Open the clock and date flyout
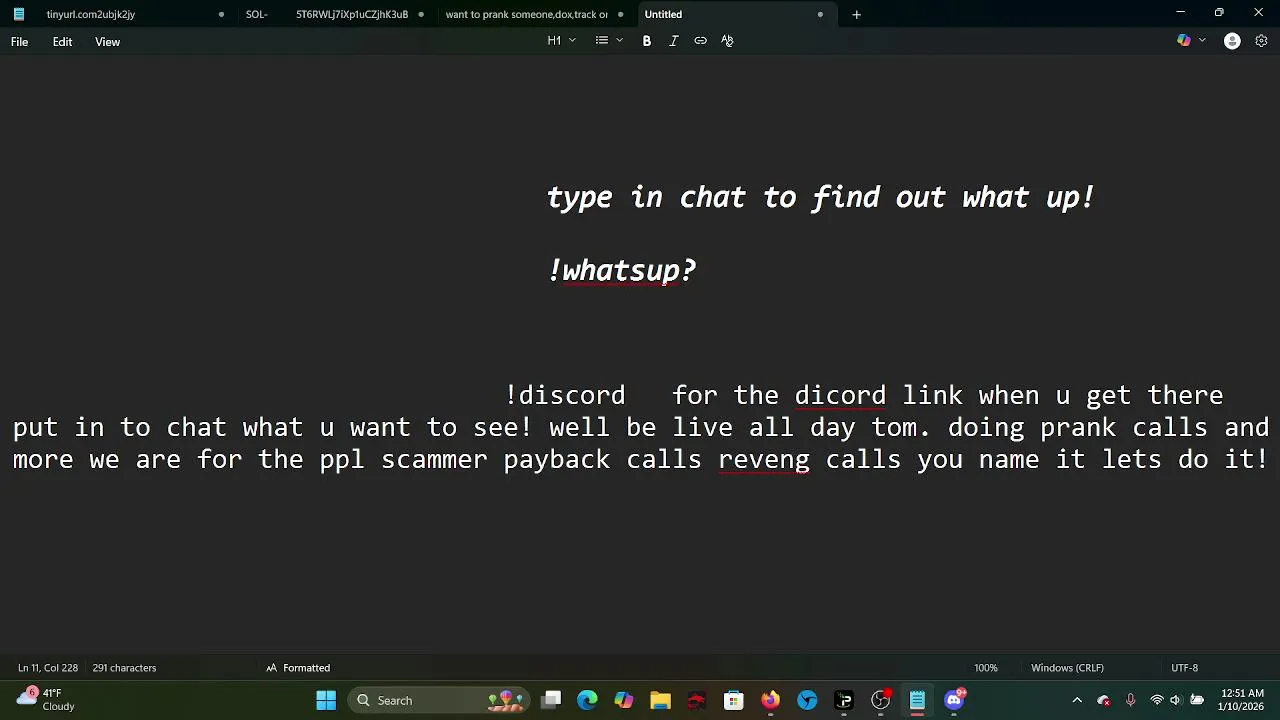Image resolution: width=1280 pixels, height=720 pixels. click(x=1242, y=700)
